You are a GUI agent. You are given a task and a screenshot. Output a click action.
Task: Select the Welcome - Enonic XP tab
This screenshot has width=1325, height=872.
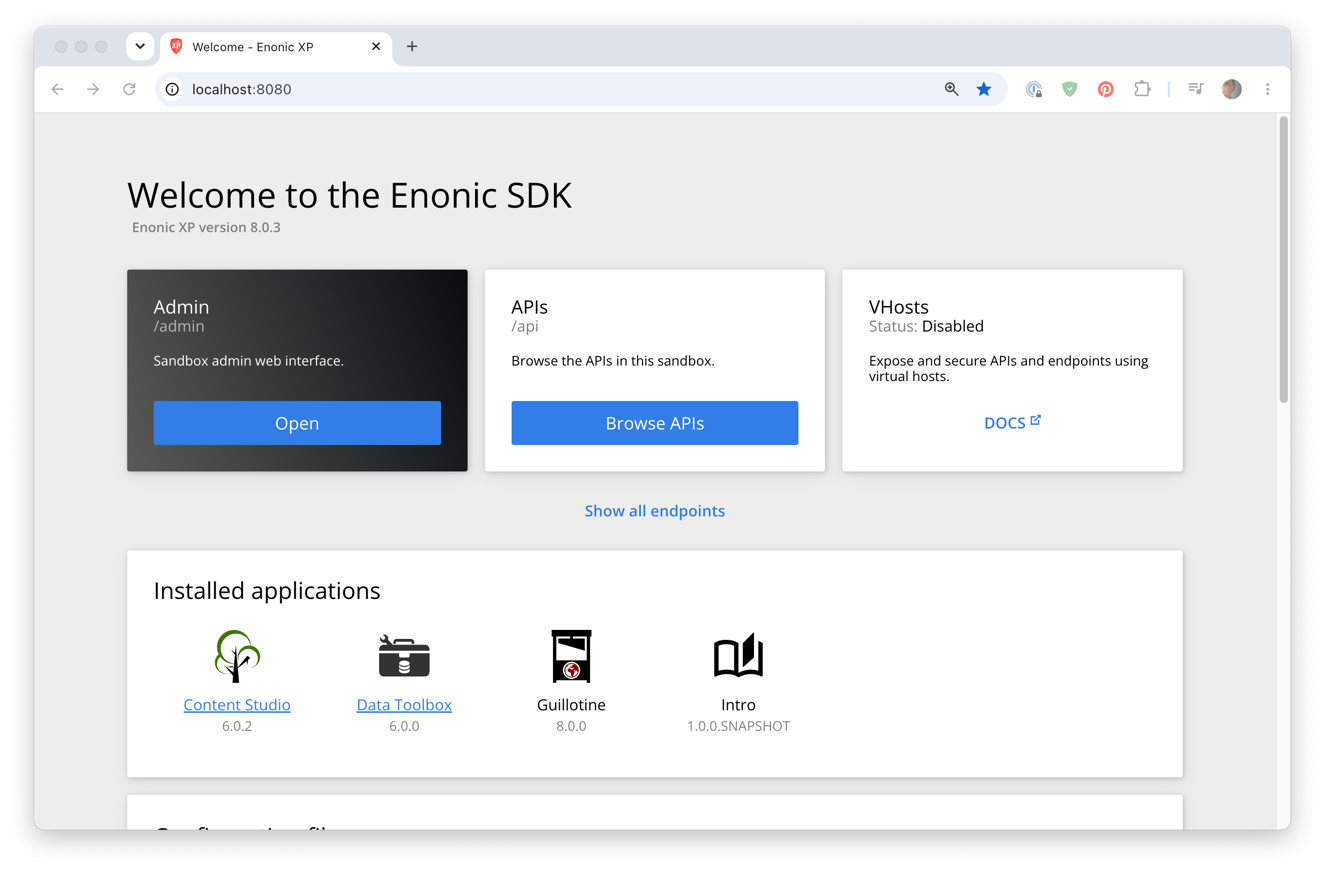pos(276,47)
